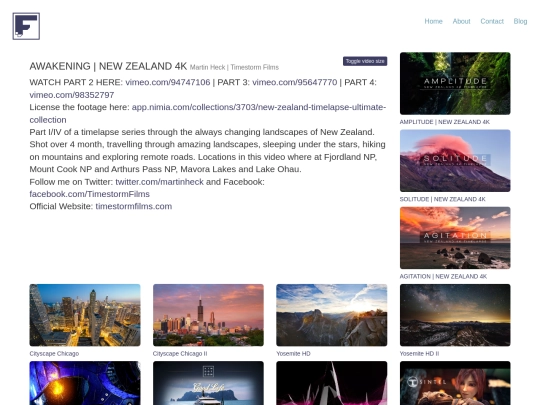Screen dimensions: 540x405
Task: Open the AGITATION video thumbnail
Action: pyautogui.click(x=455, y=238)
